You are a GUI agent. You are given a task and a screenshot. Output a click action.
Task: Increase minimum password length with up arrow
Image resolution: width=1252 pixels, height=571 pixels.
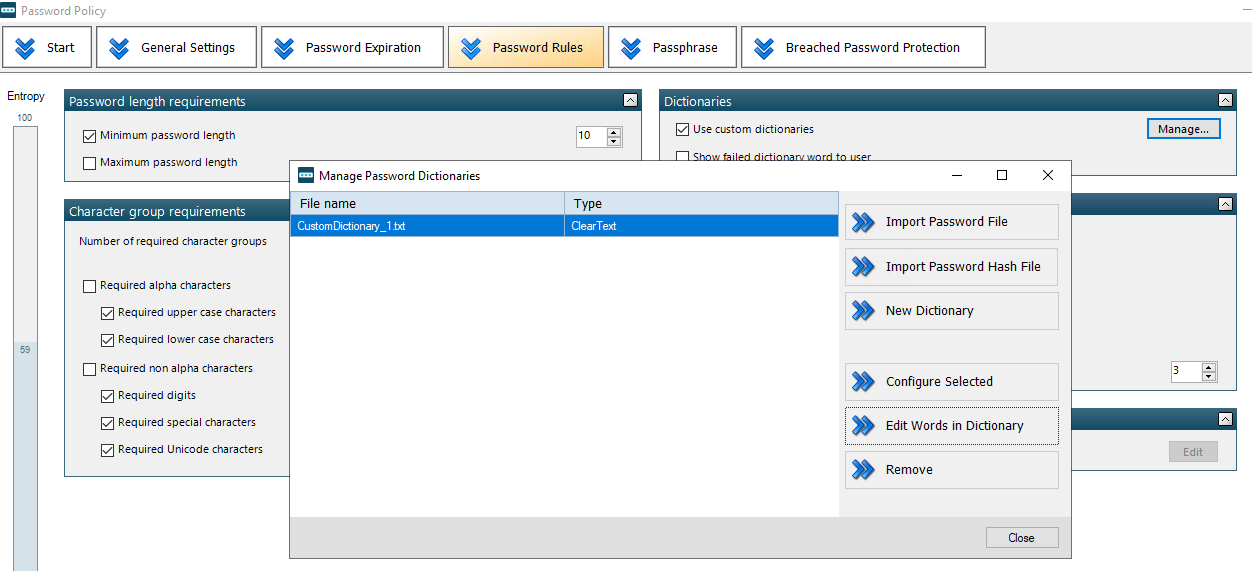pyautogui.click(x=614, y=132)
